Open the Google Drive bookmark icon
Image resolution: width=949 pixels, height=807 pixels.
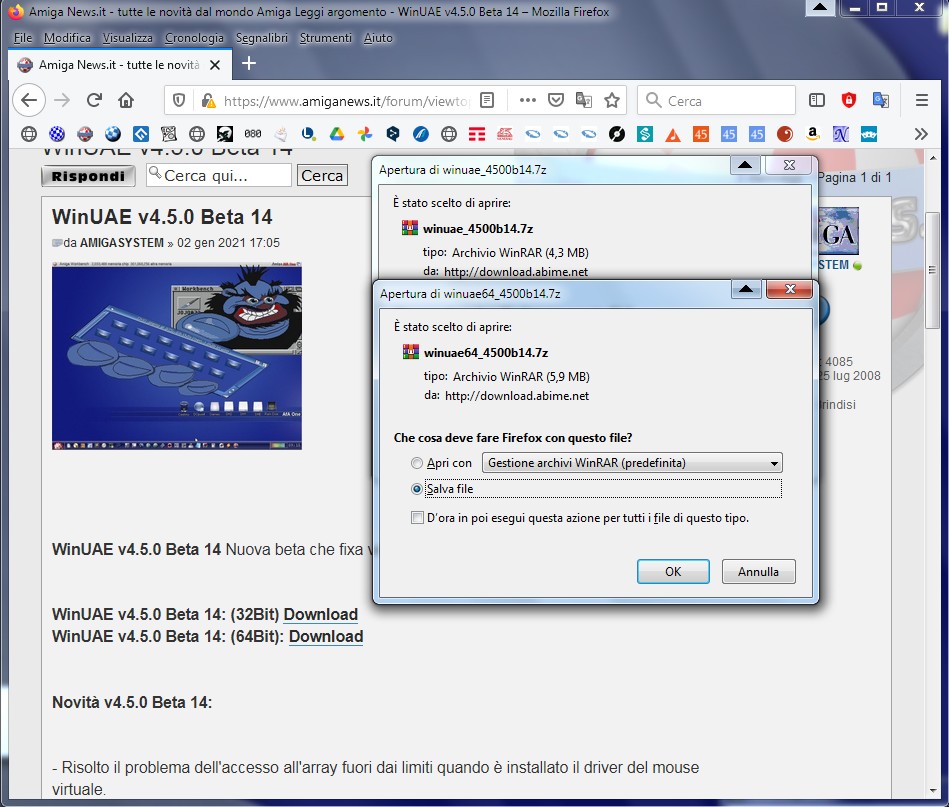pos(337,133)
